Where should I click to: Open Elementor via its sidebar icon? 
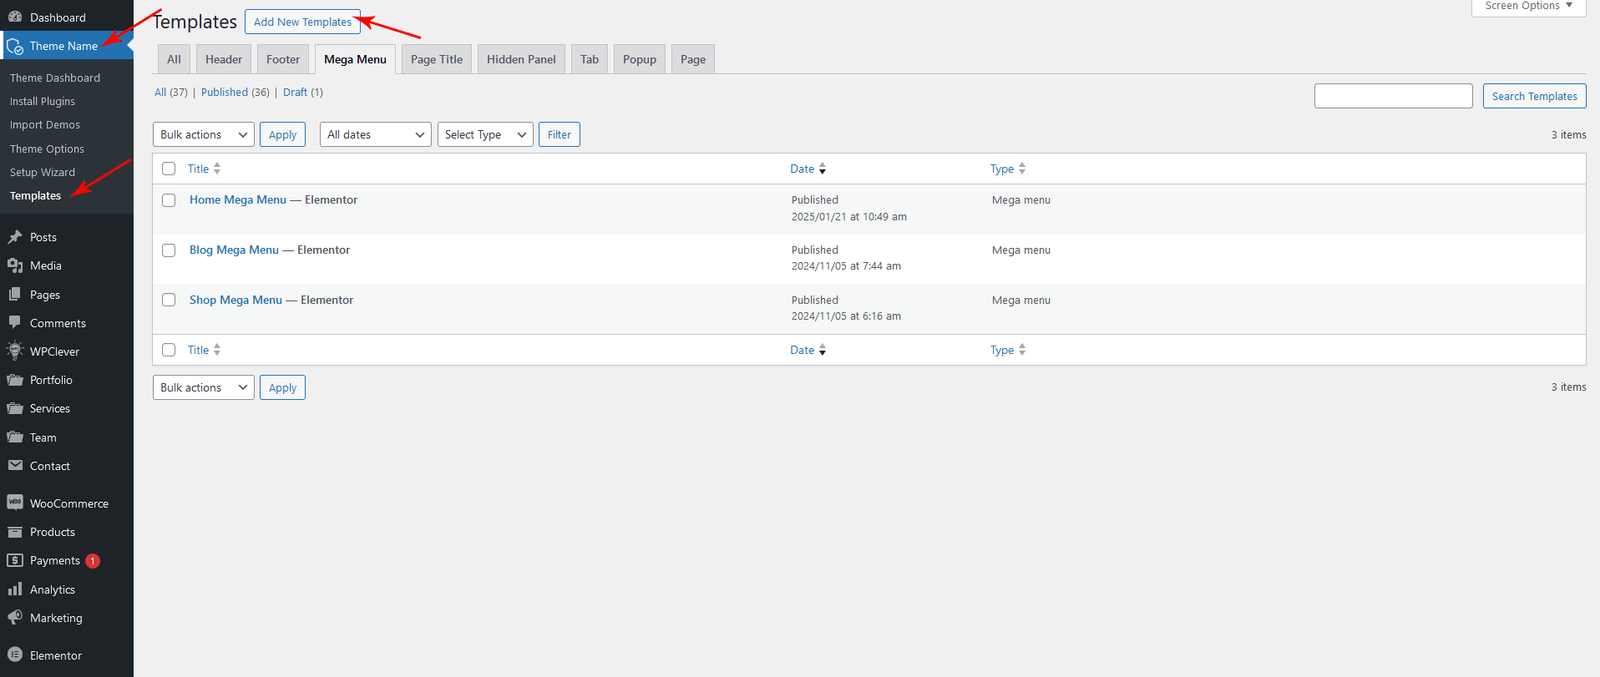pyautogui.click(x=15, y=655)
